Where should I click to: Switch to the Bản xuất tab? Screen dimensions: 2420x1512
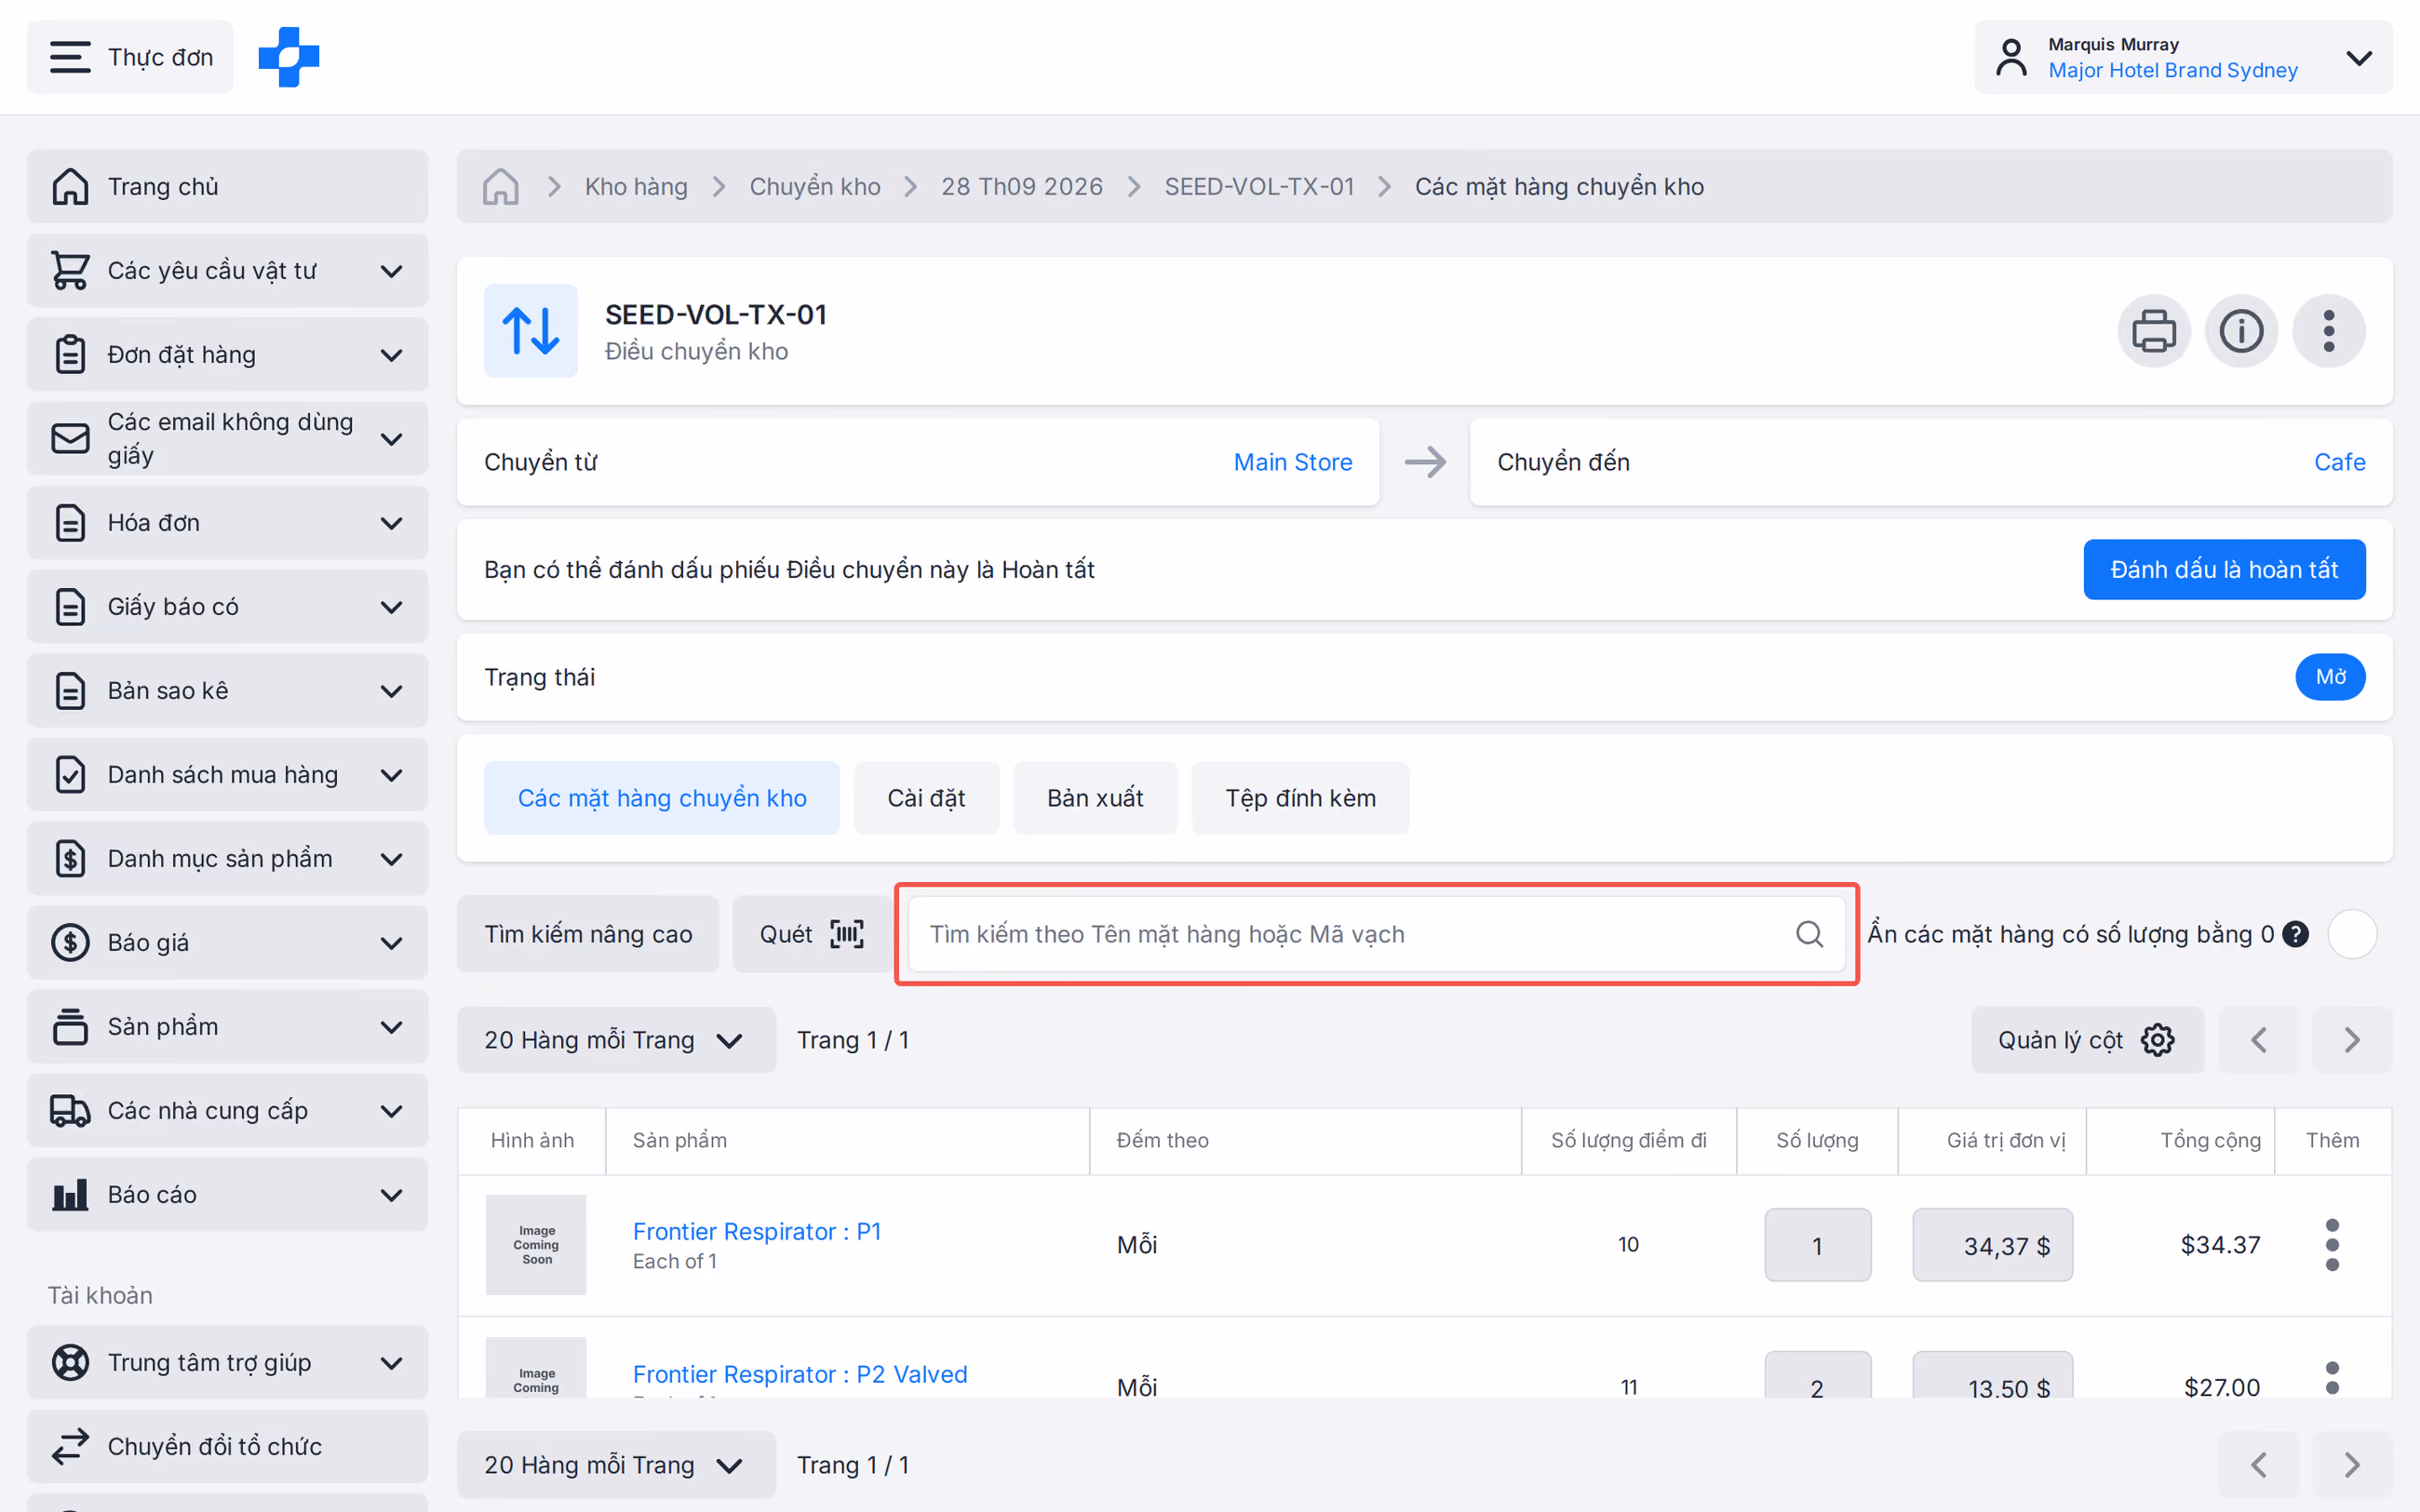pos(1095,798)
